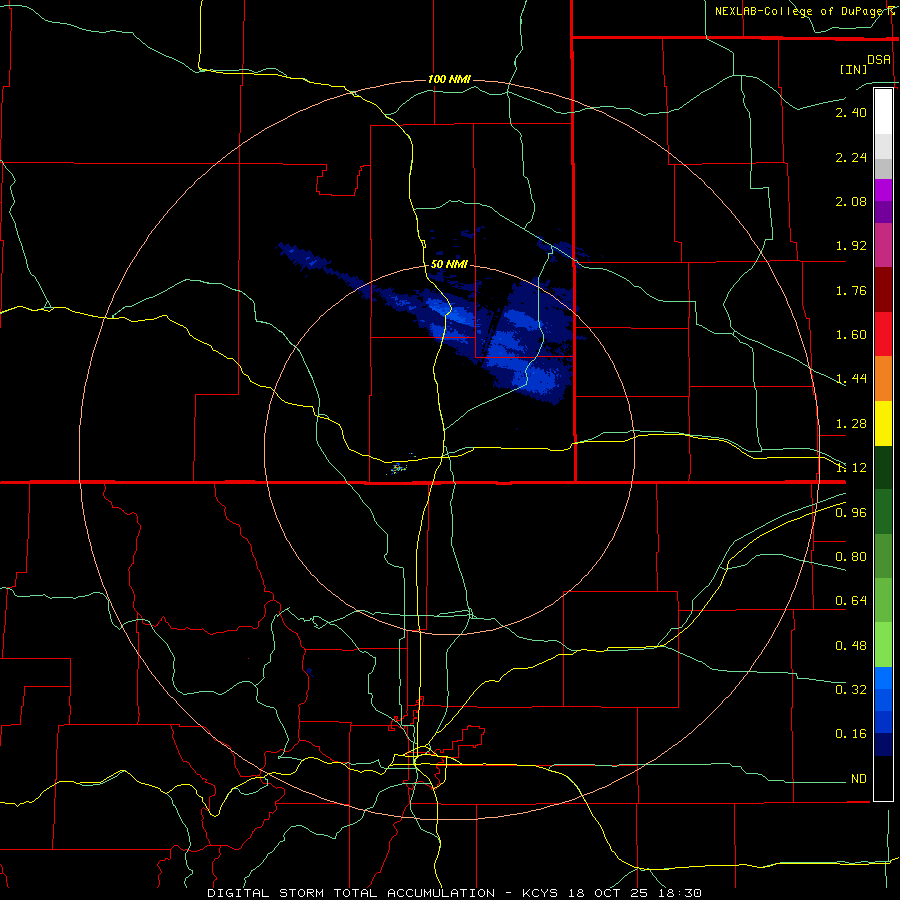Image resolution: width=900 pixels, height=900 pixels.
Task: Click the DSA product label above legend
Action: tap(879, 59)
